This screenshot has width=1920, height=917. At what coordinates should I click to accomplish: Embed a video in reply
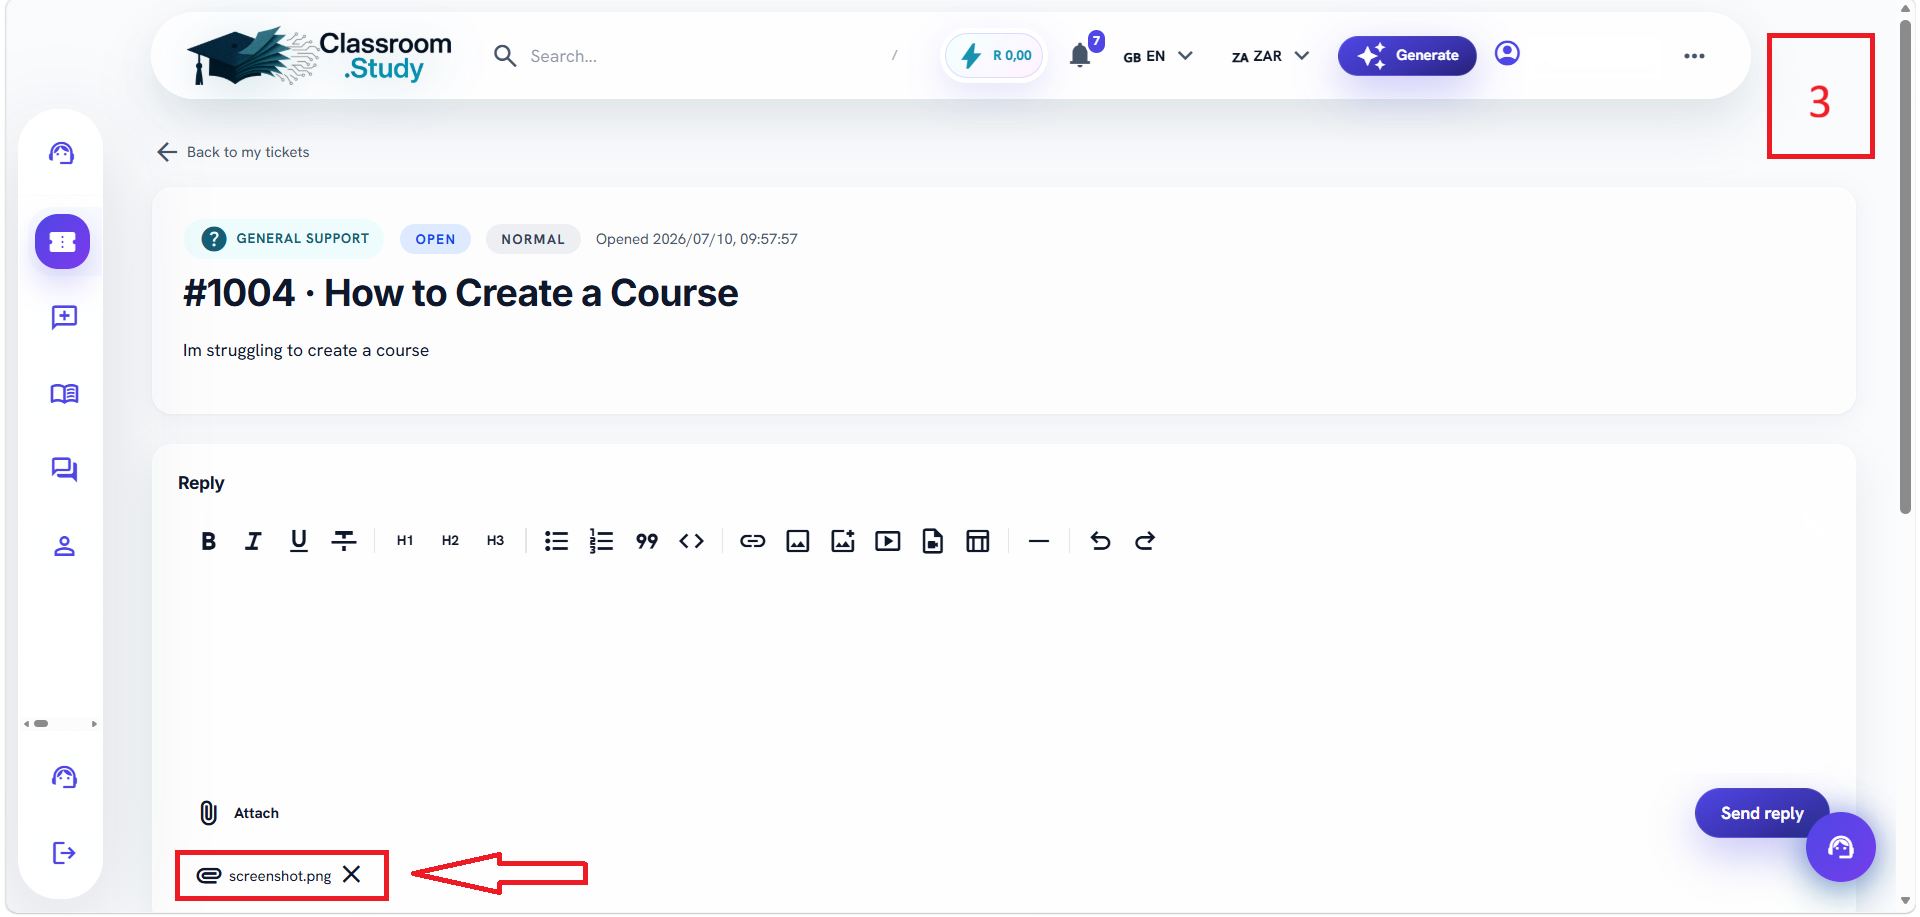click(888, 541)
